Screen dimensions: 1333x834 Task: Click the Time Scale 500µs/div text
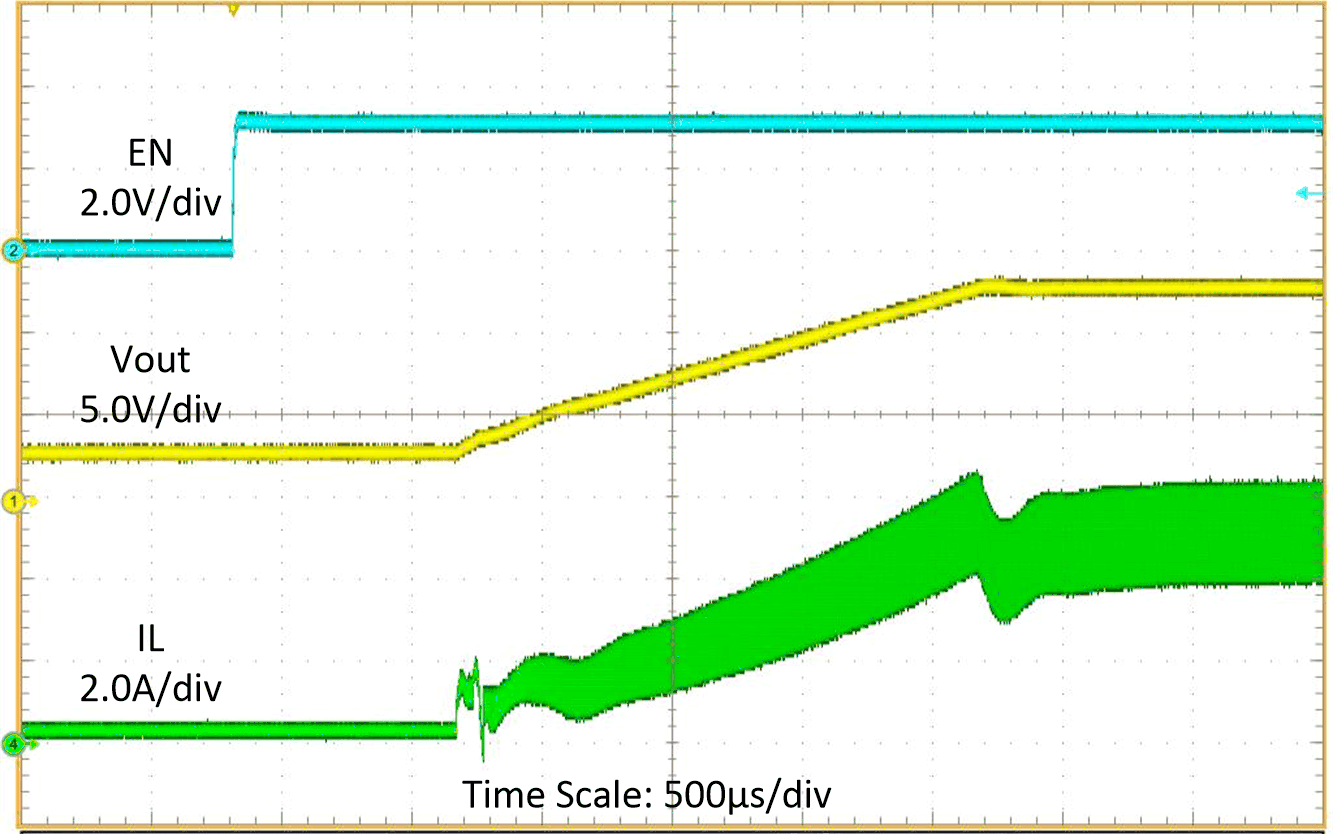point(647,794)
